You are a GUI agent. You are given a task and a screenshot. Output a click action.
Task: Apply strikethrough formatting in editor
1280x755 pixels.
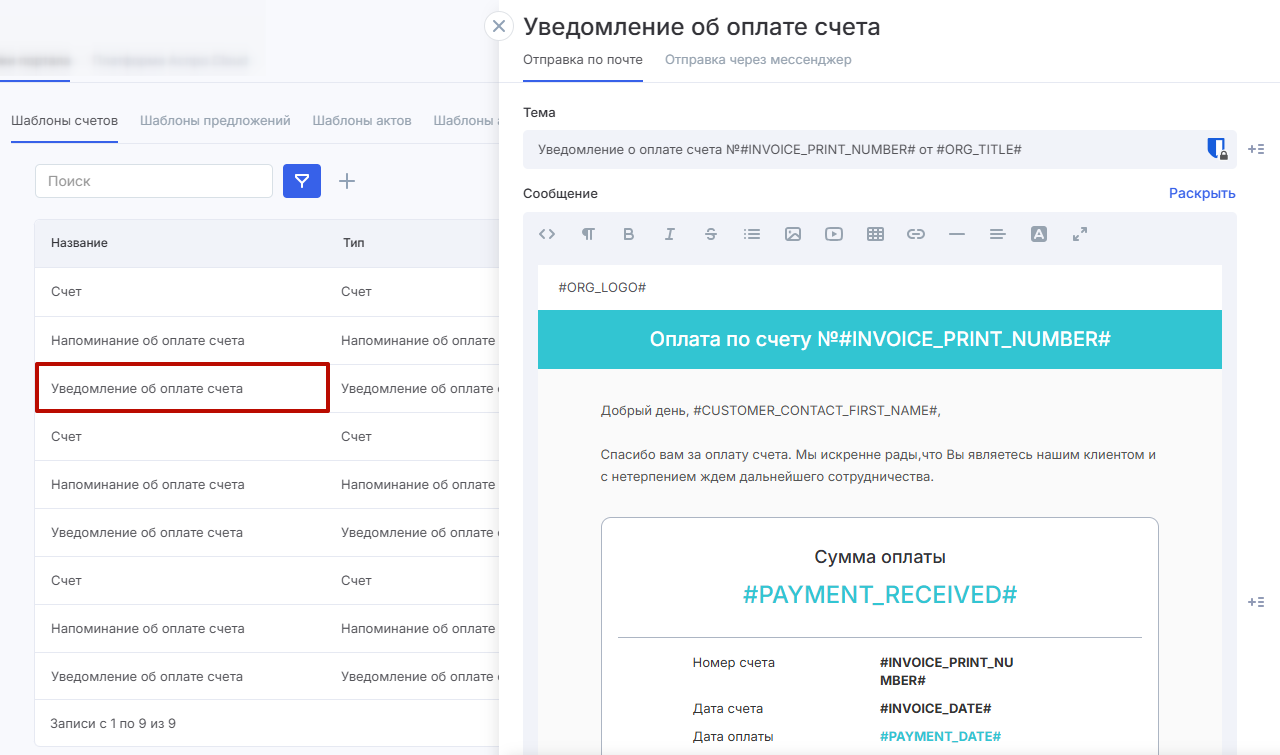(711, 234)
